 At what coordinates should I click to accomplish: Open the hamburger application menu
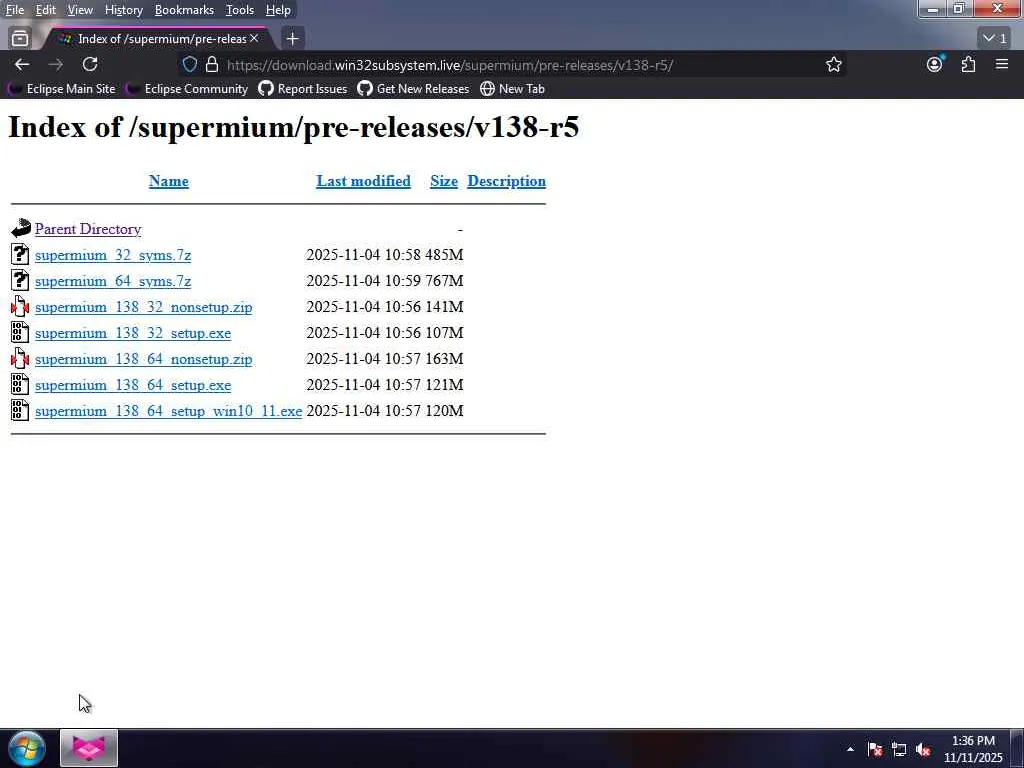click(1002, 65)
